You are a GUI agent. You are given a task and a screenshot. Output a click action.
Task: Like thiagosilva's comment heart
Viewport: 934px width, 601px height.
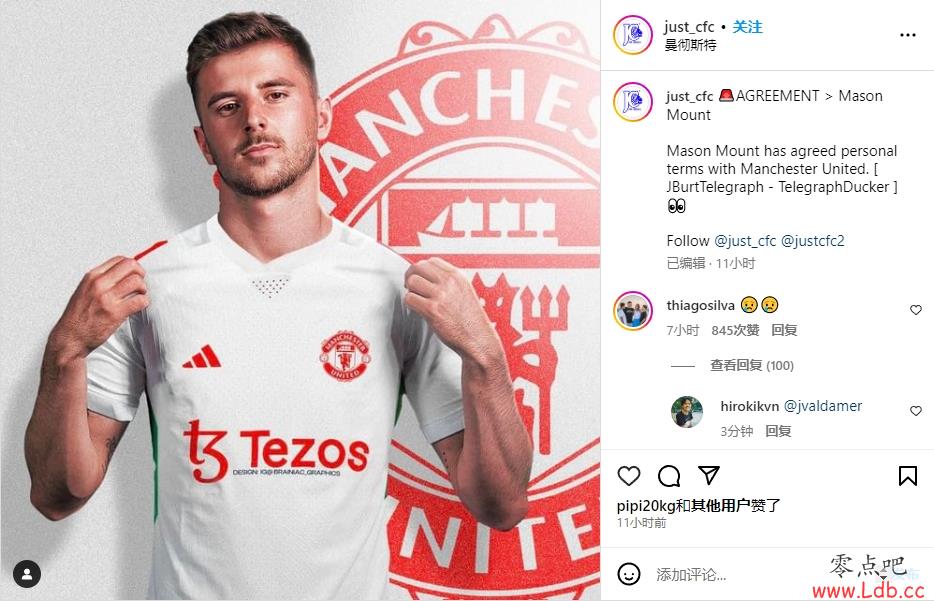916,310
